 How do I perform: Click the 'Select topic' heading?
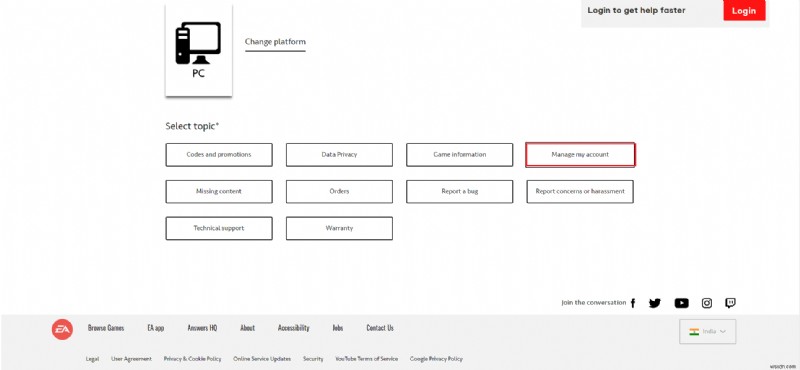(x=192, y=126)
